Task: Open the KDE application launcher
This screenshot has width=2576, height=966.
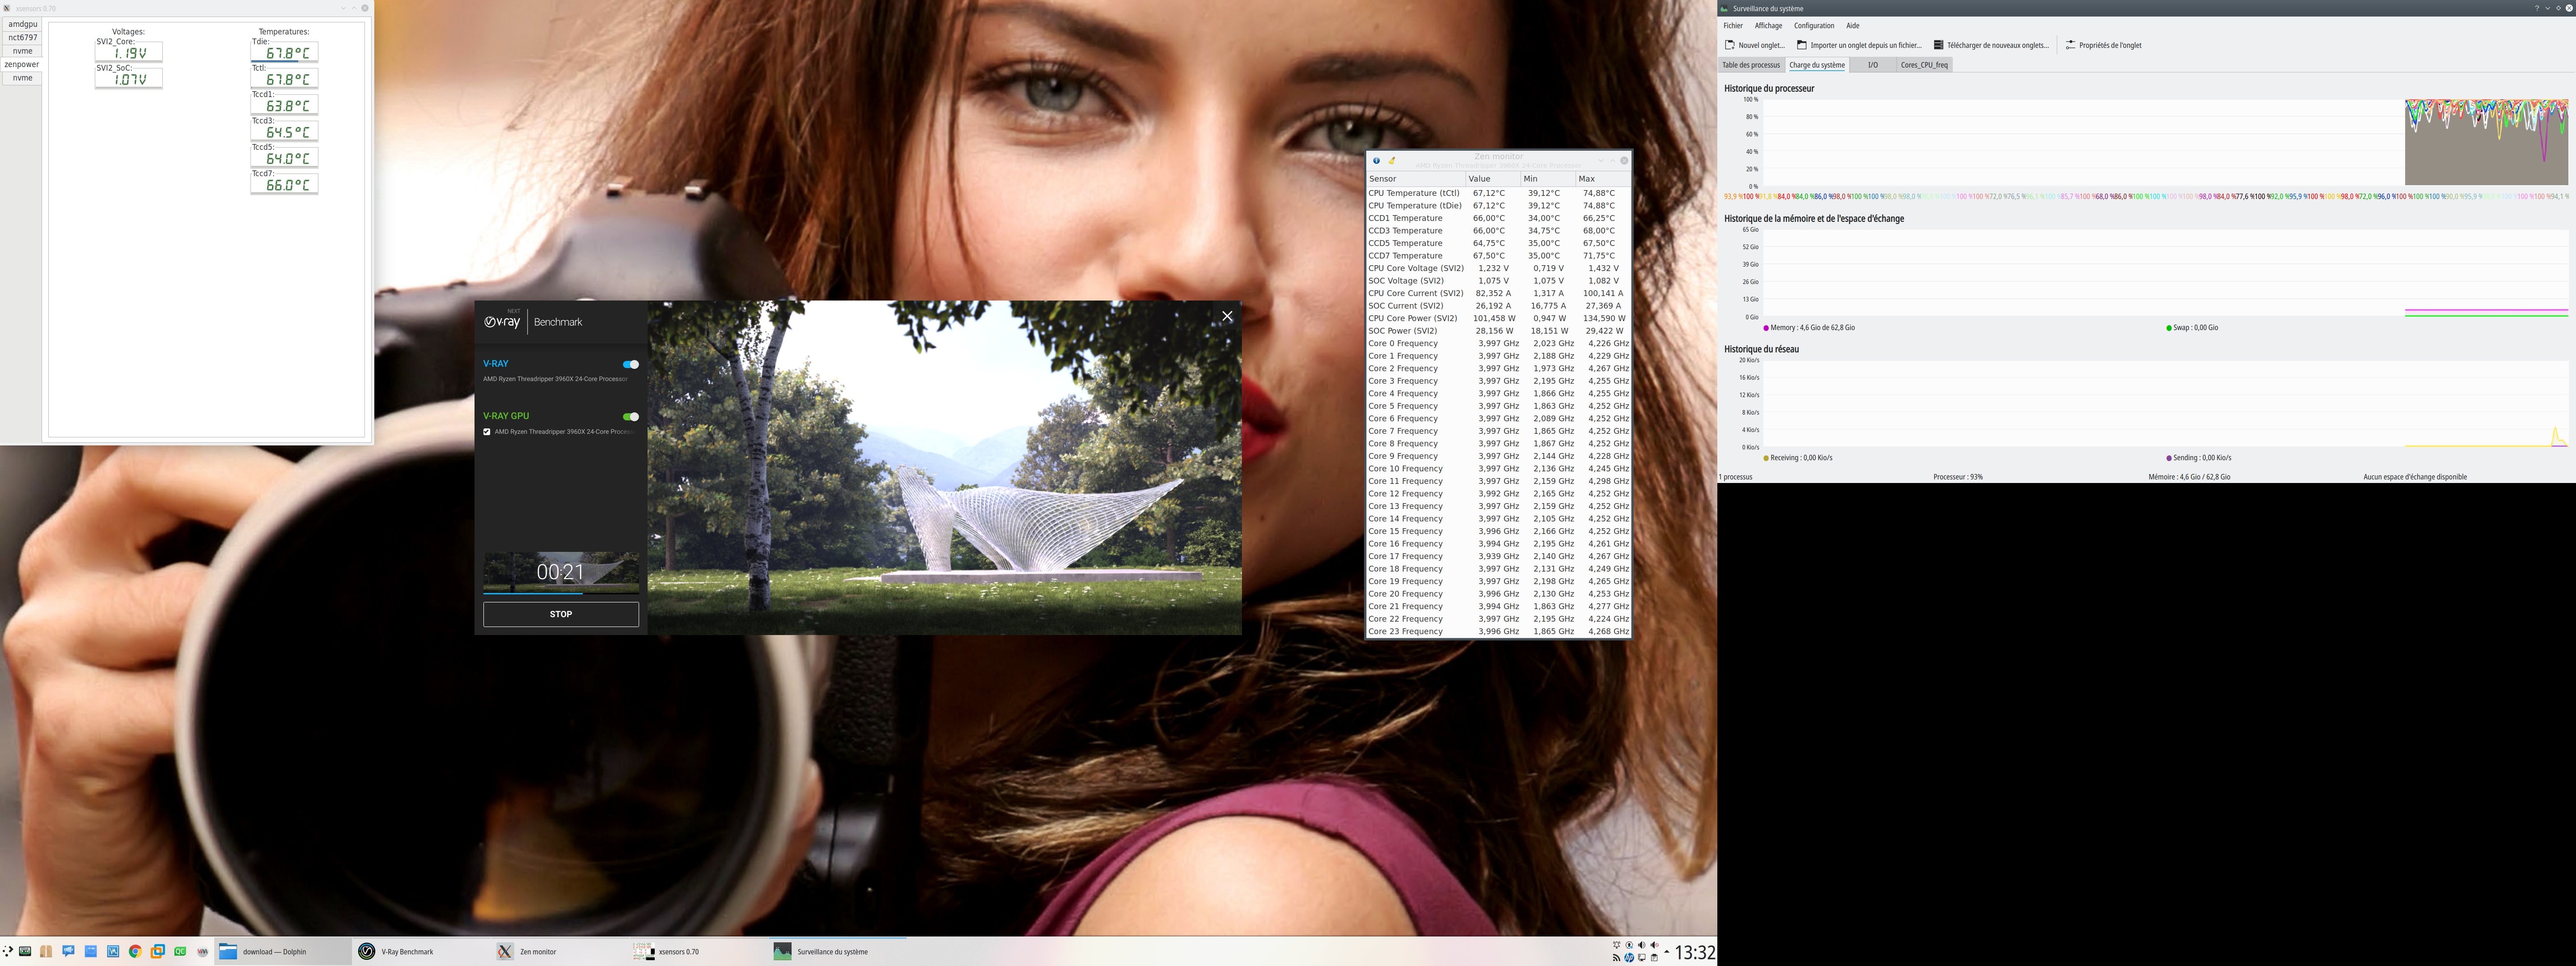Action: [x=8, y=951]
